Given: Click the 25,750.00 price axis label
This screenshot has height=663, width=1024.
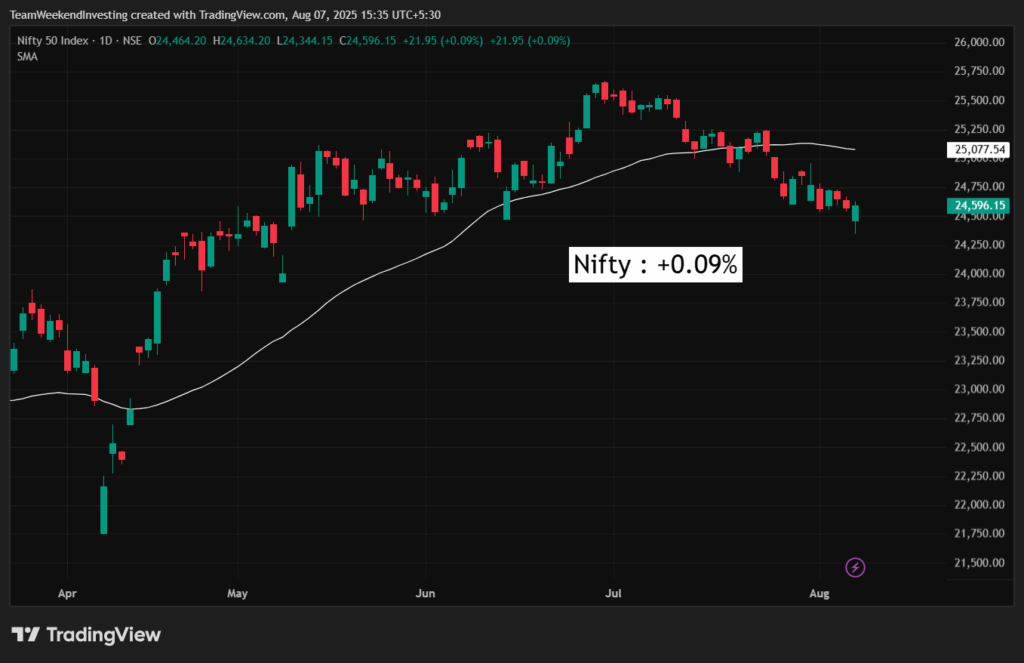Looking at the screenshot, I should coord(979,71).
